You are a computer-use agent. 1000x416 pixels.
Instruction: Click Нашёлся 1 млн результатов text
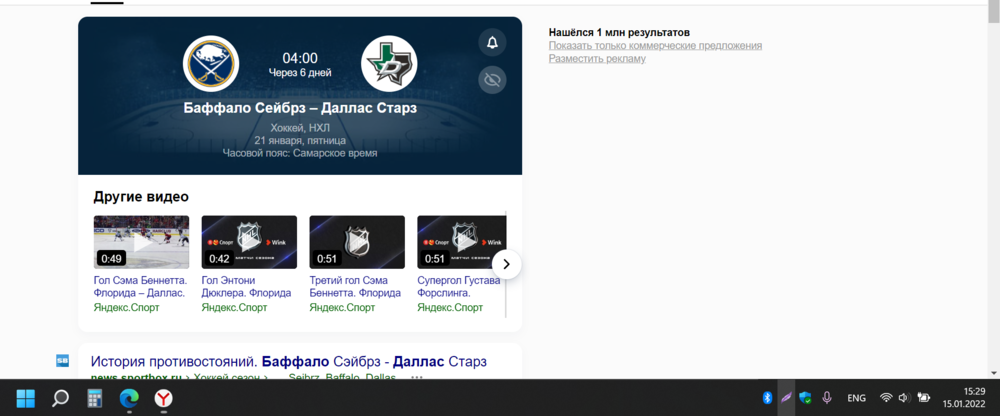coord(619,33)
